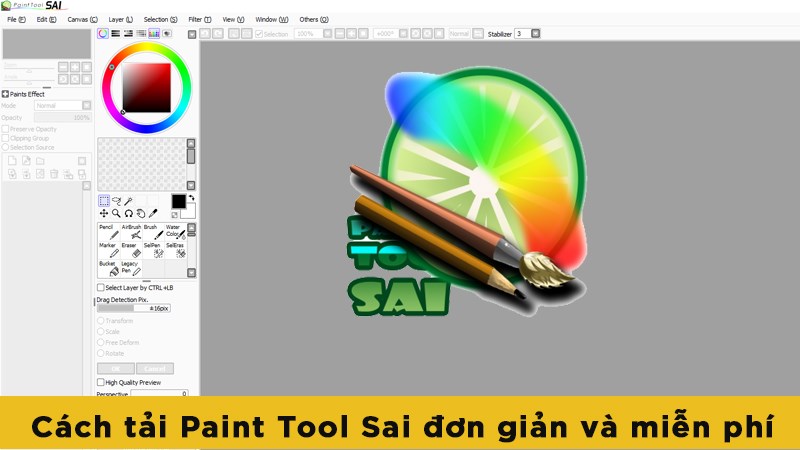Select the Transform radio option

[101, 321]
